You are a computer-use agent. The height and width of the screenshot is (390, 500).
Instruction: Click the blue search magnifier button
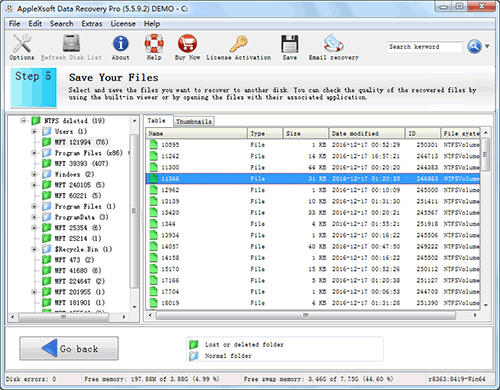(x=474, y=46)
